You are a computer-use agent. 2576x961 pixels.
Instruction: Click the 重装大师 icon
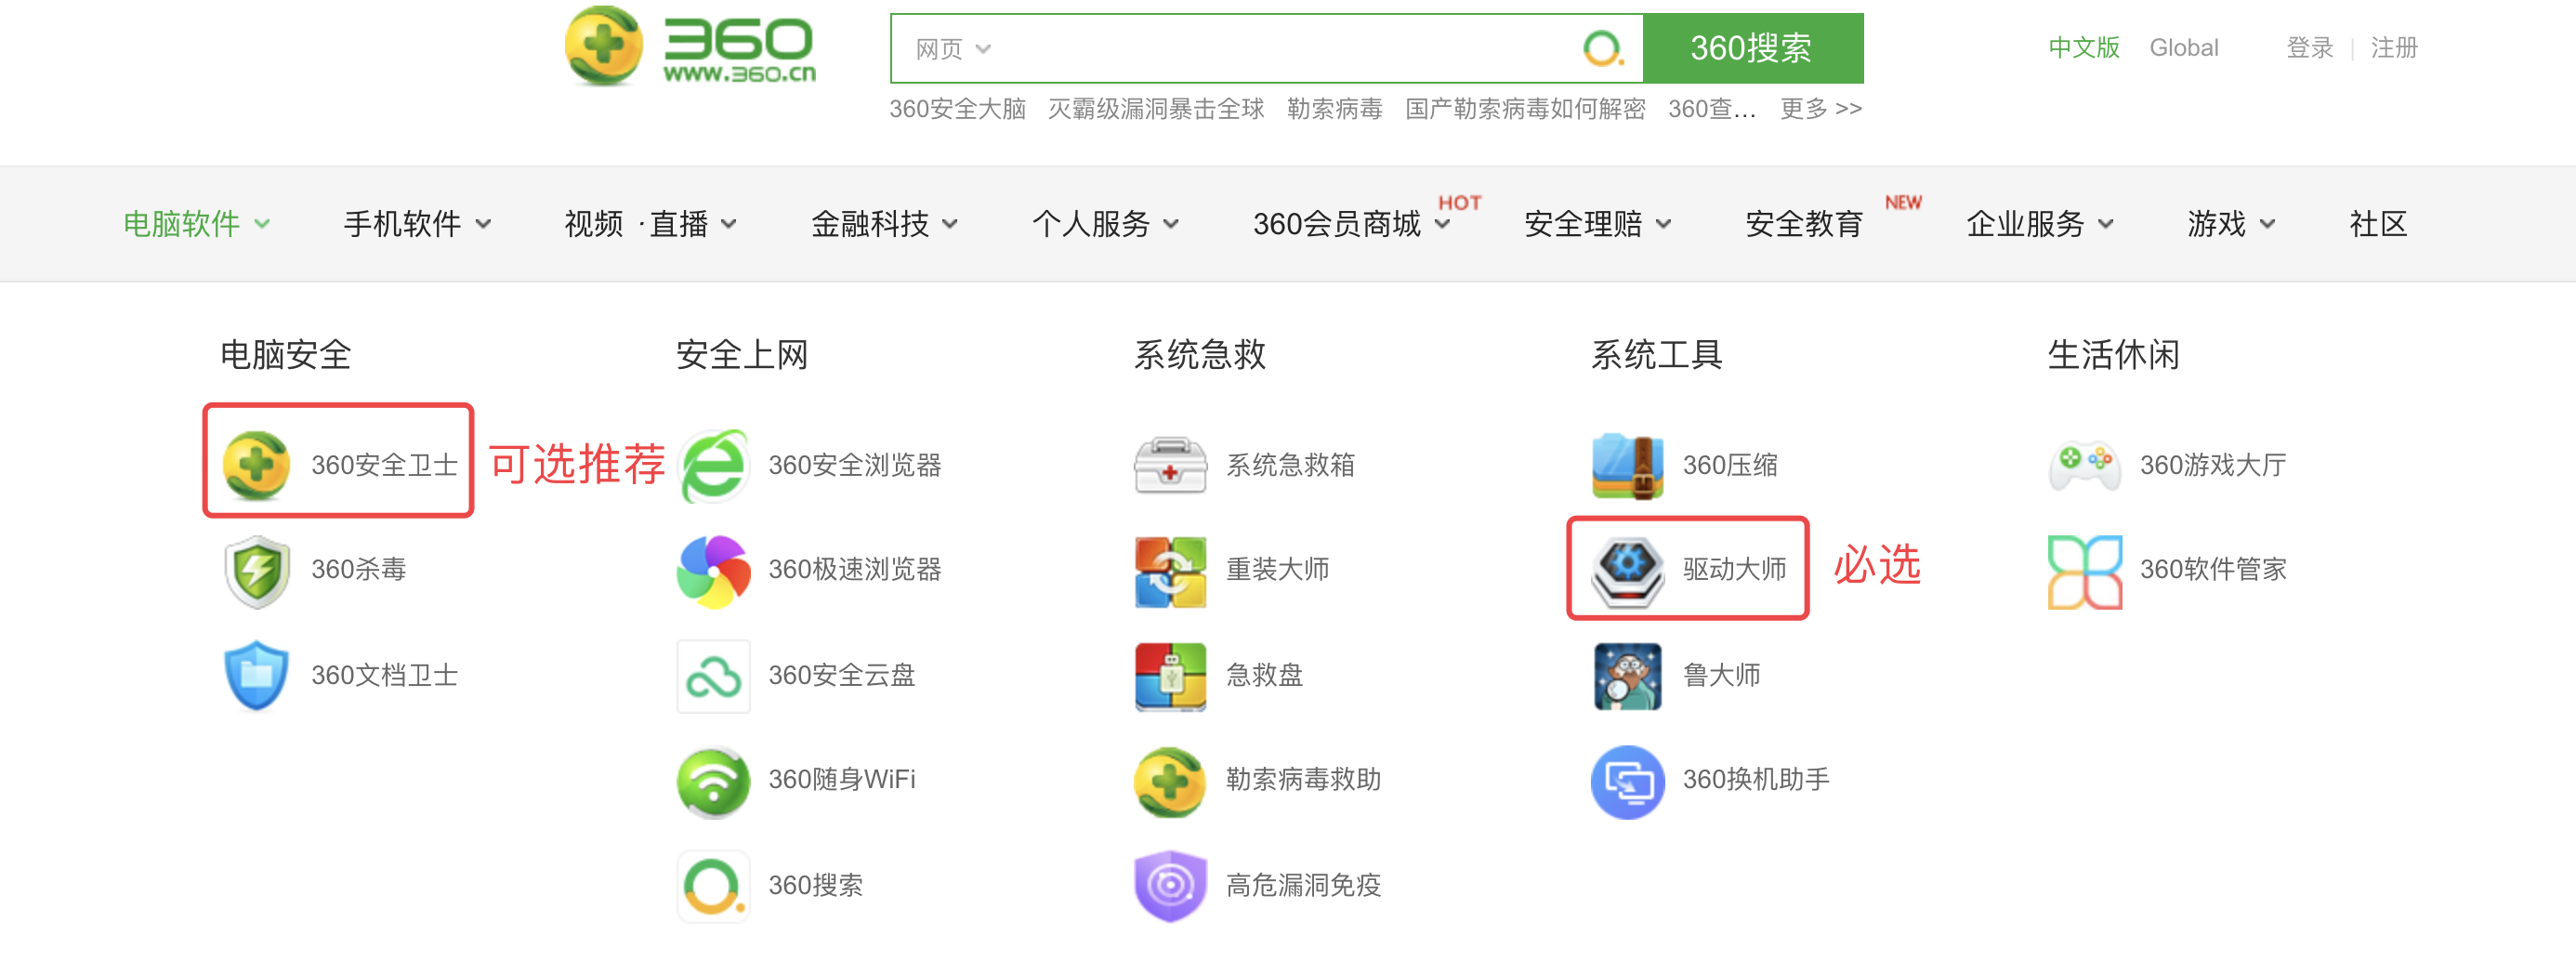(1170, 571)
